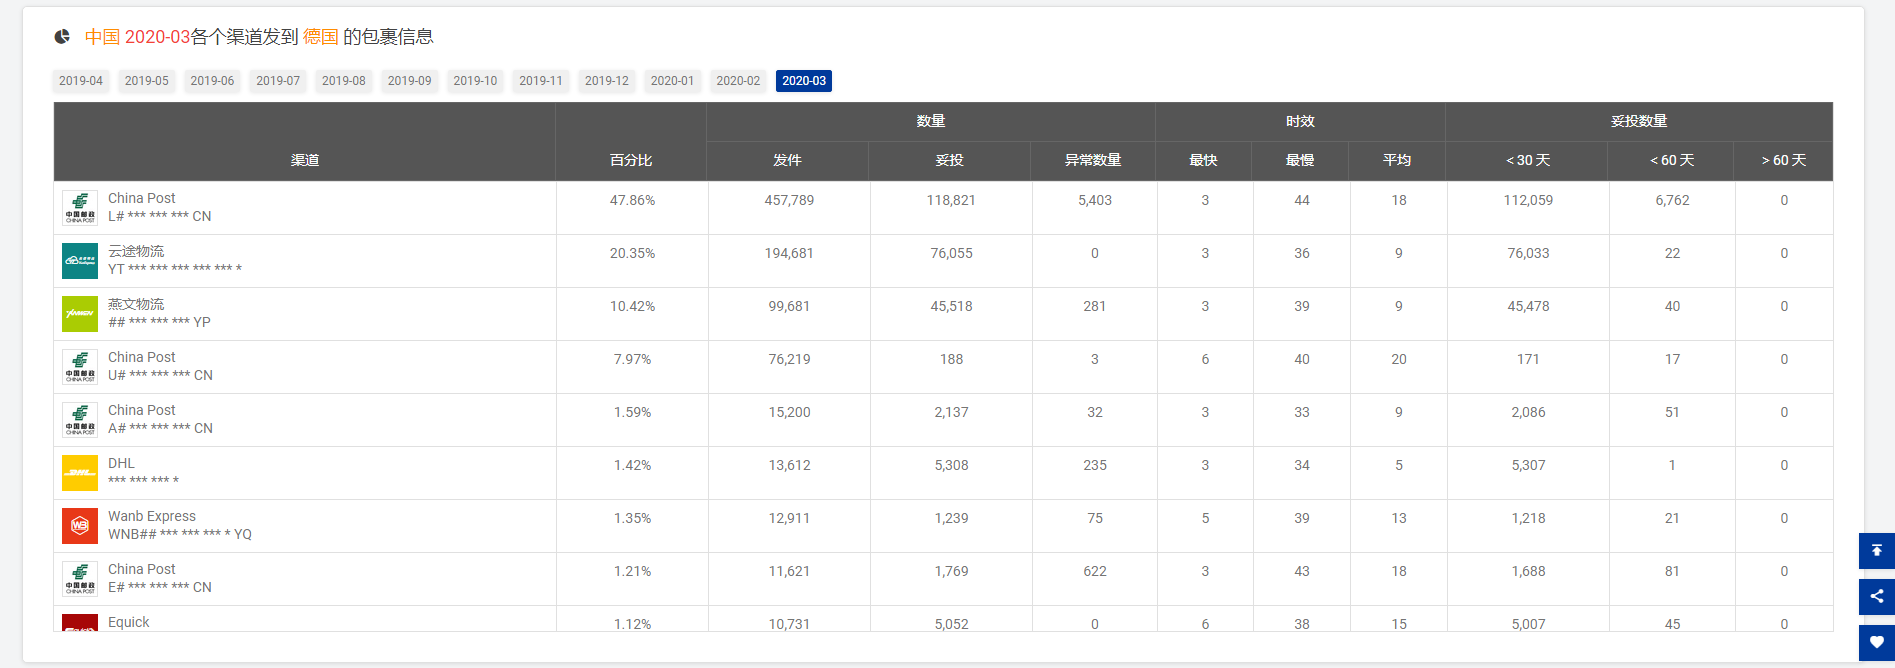Click the red Wanb Express logo
Viewport: 1895px width, 668px height.
coord(80,526)
